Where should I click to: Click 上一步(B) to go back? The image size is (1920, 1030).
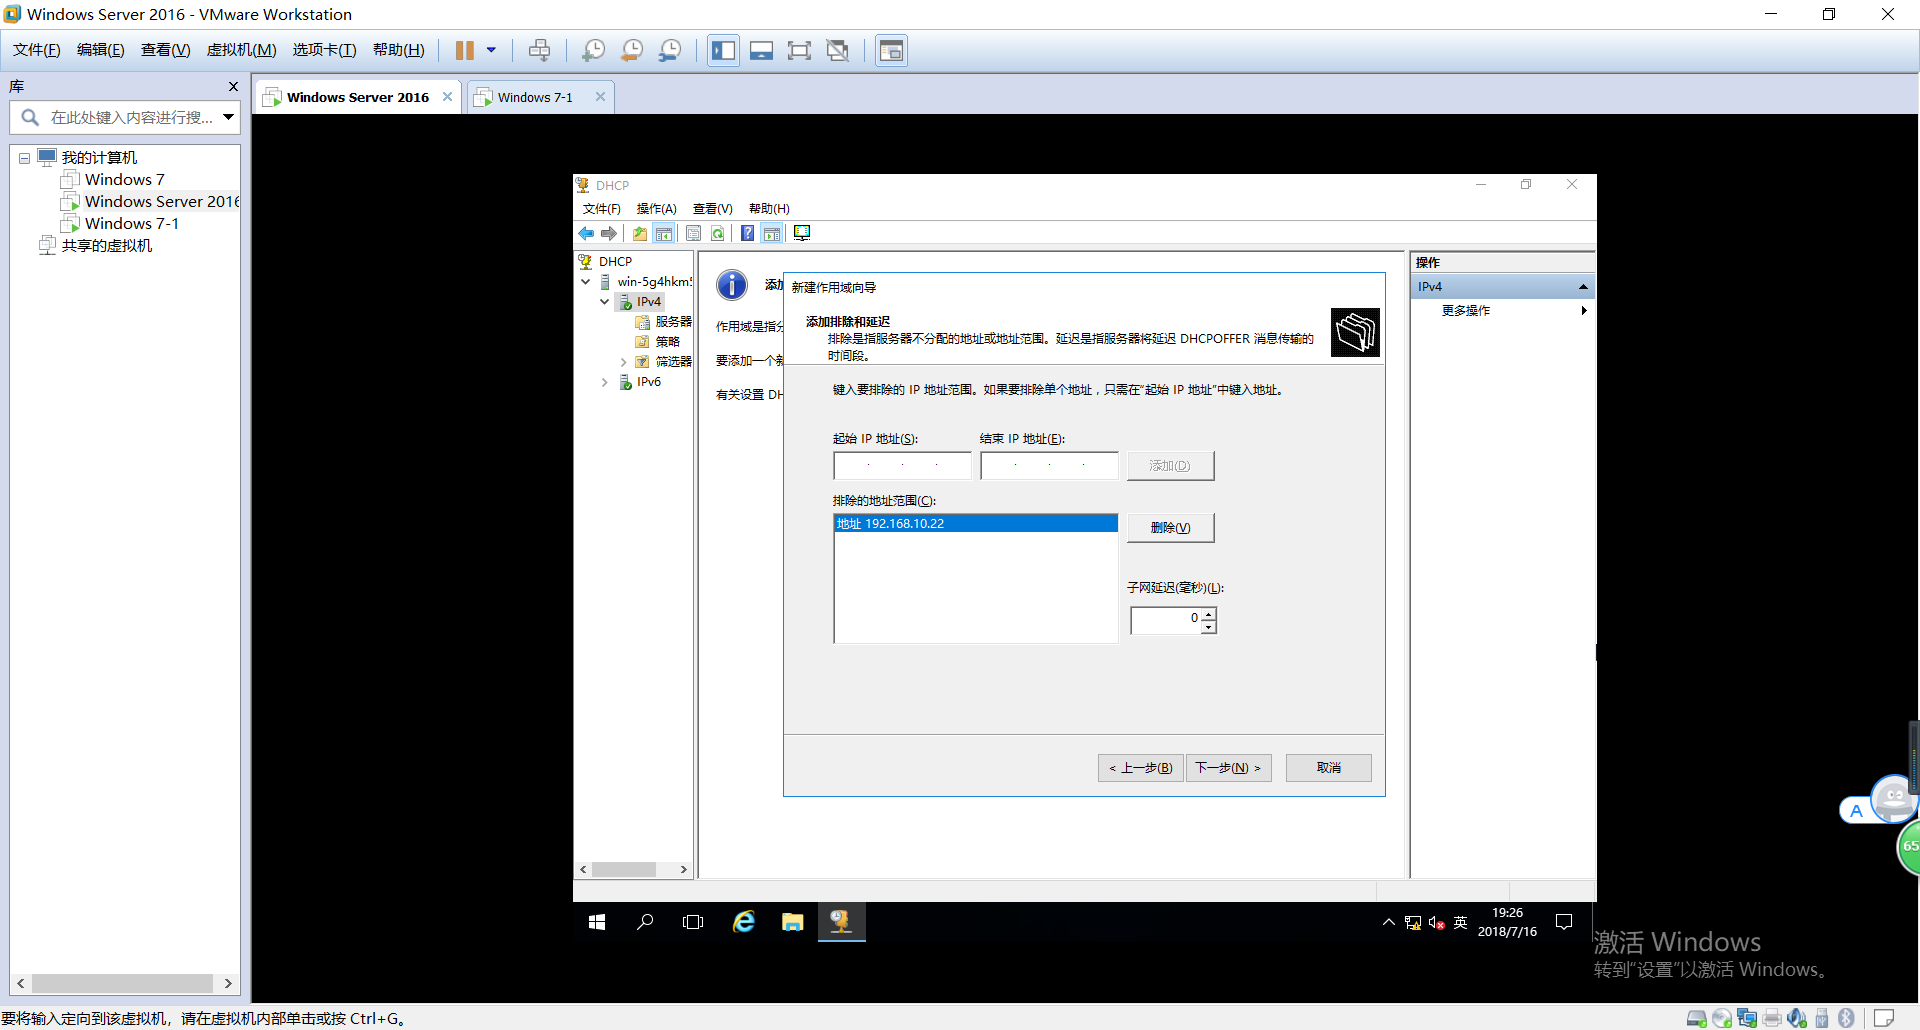(x=1141, y=768)
